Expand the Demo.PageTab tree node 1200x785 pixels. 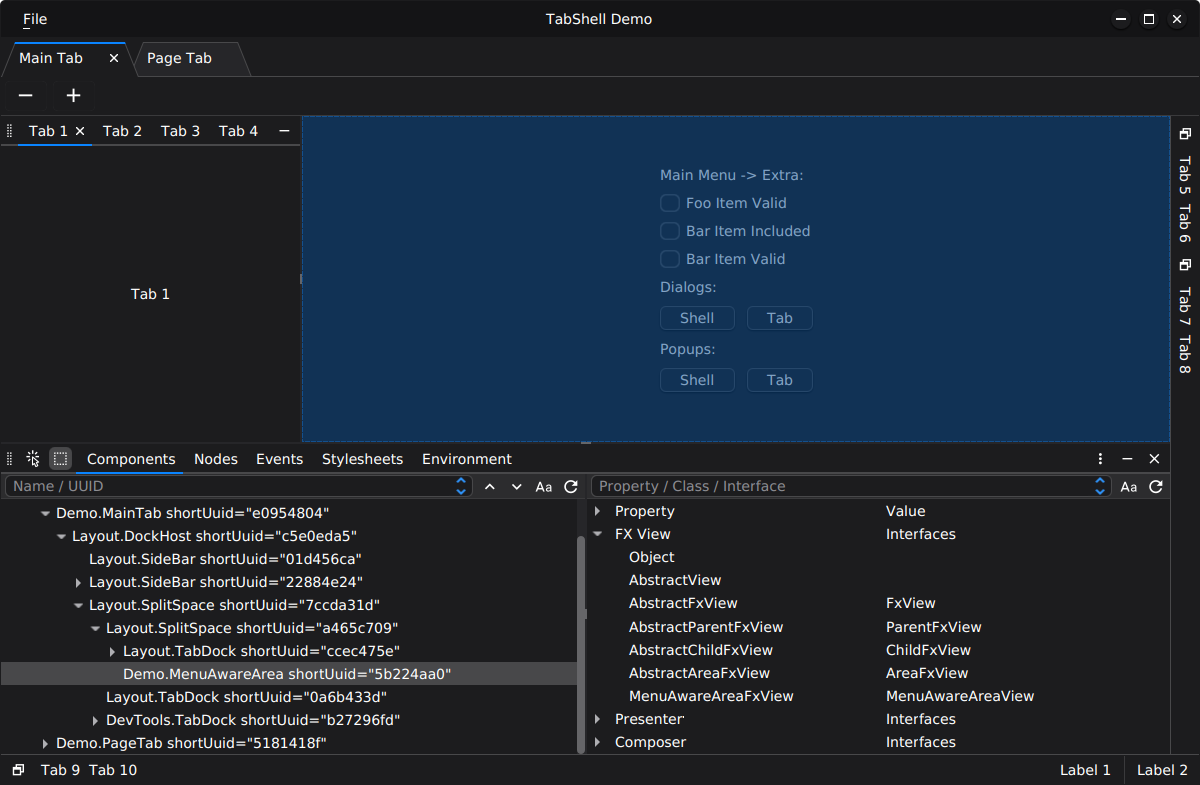[45, 743]
